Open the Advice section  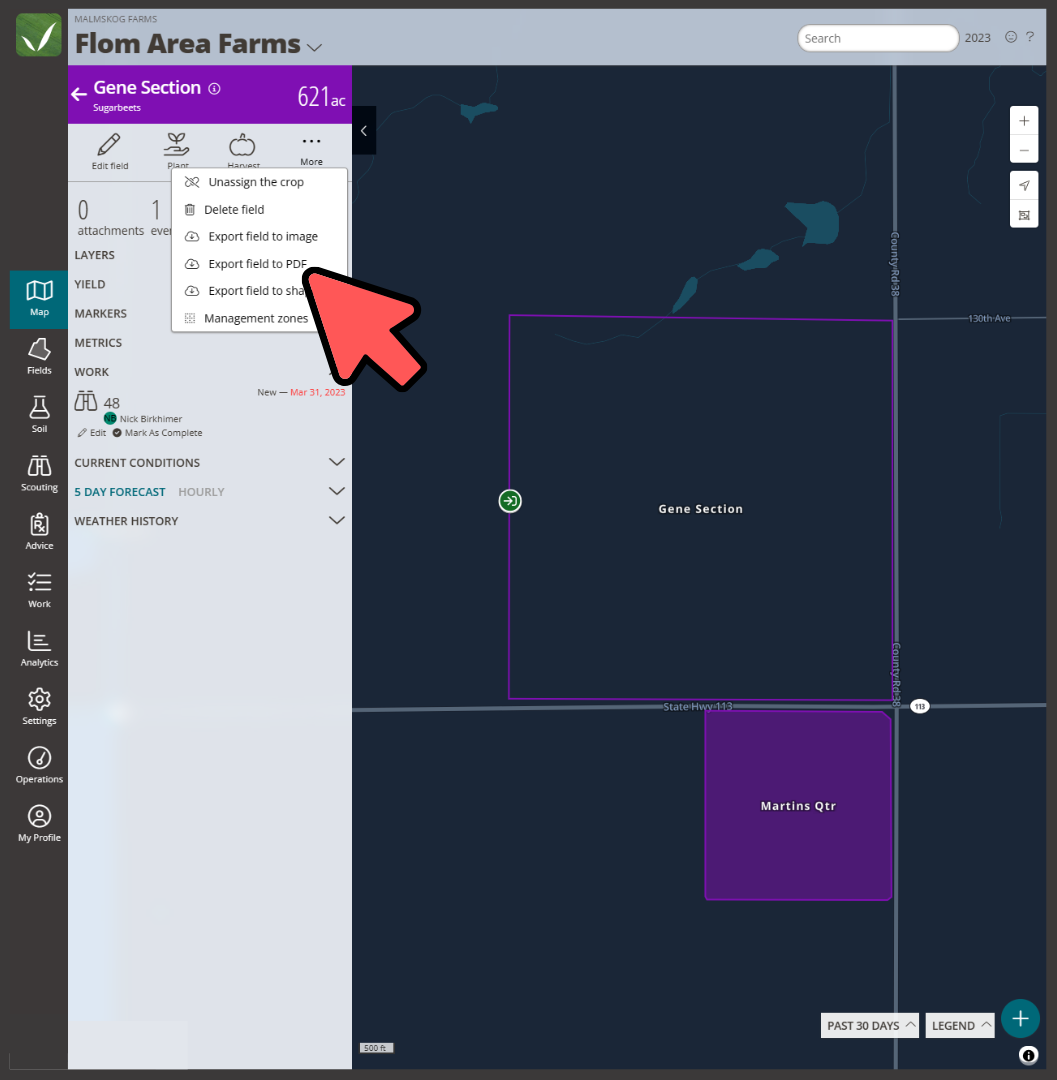point(39,532)
